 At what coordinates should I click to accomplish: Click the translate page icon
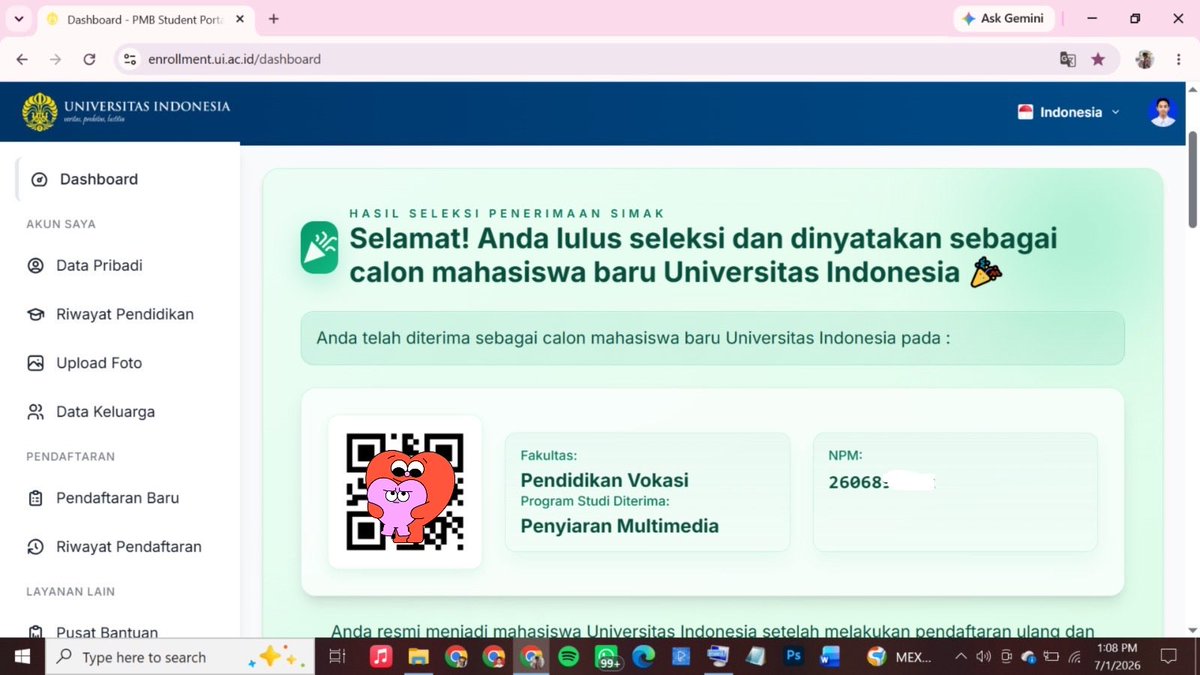coord(1067,59)
